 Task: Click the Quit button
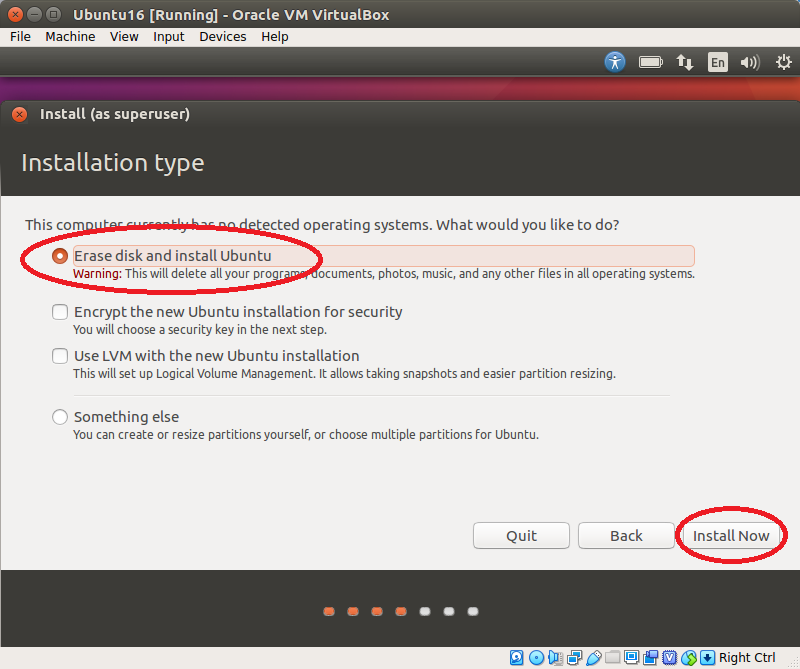pos(521,536)
